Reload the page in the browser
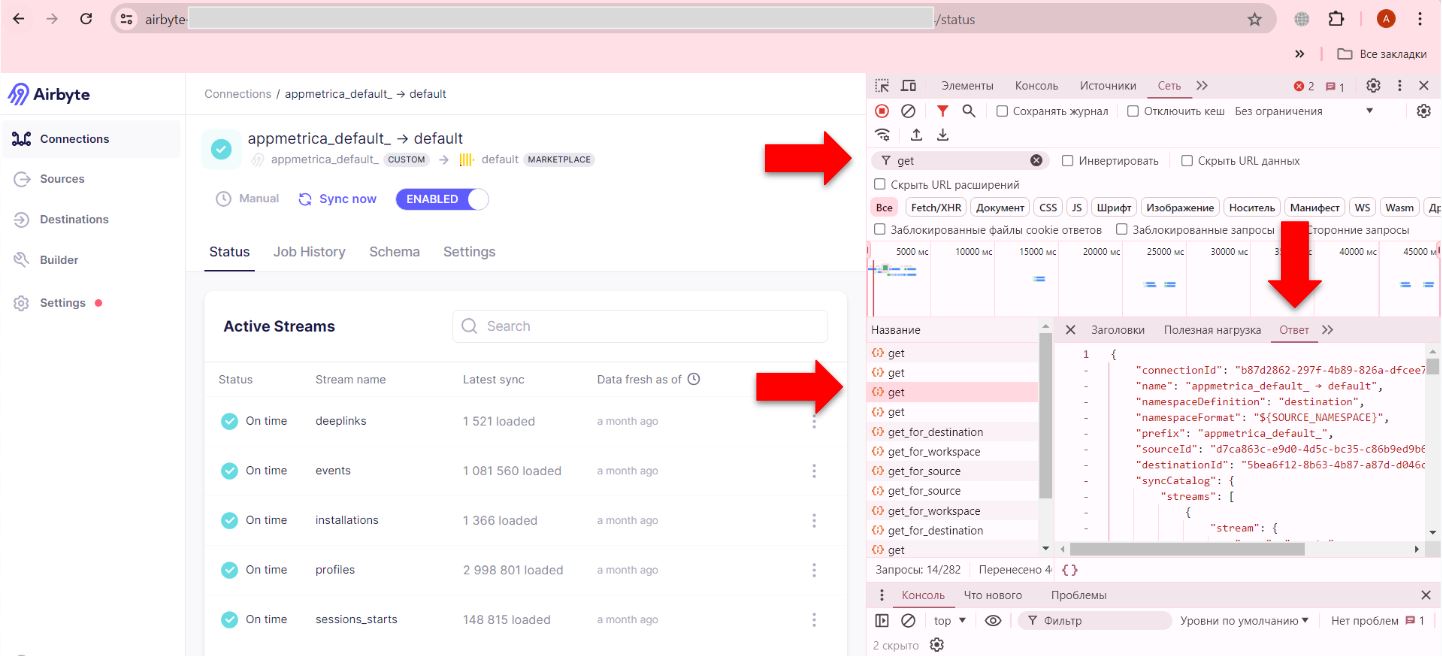1442x656 pixels. 86,19
